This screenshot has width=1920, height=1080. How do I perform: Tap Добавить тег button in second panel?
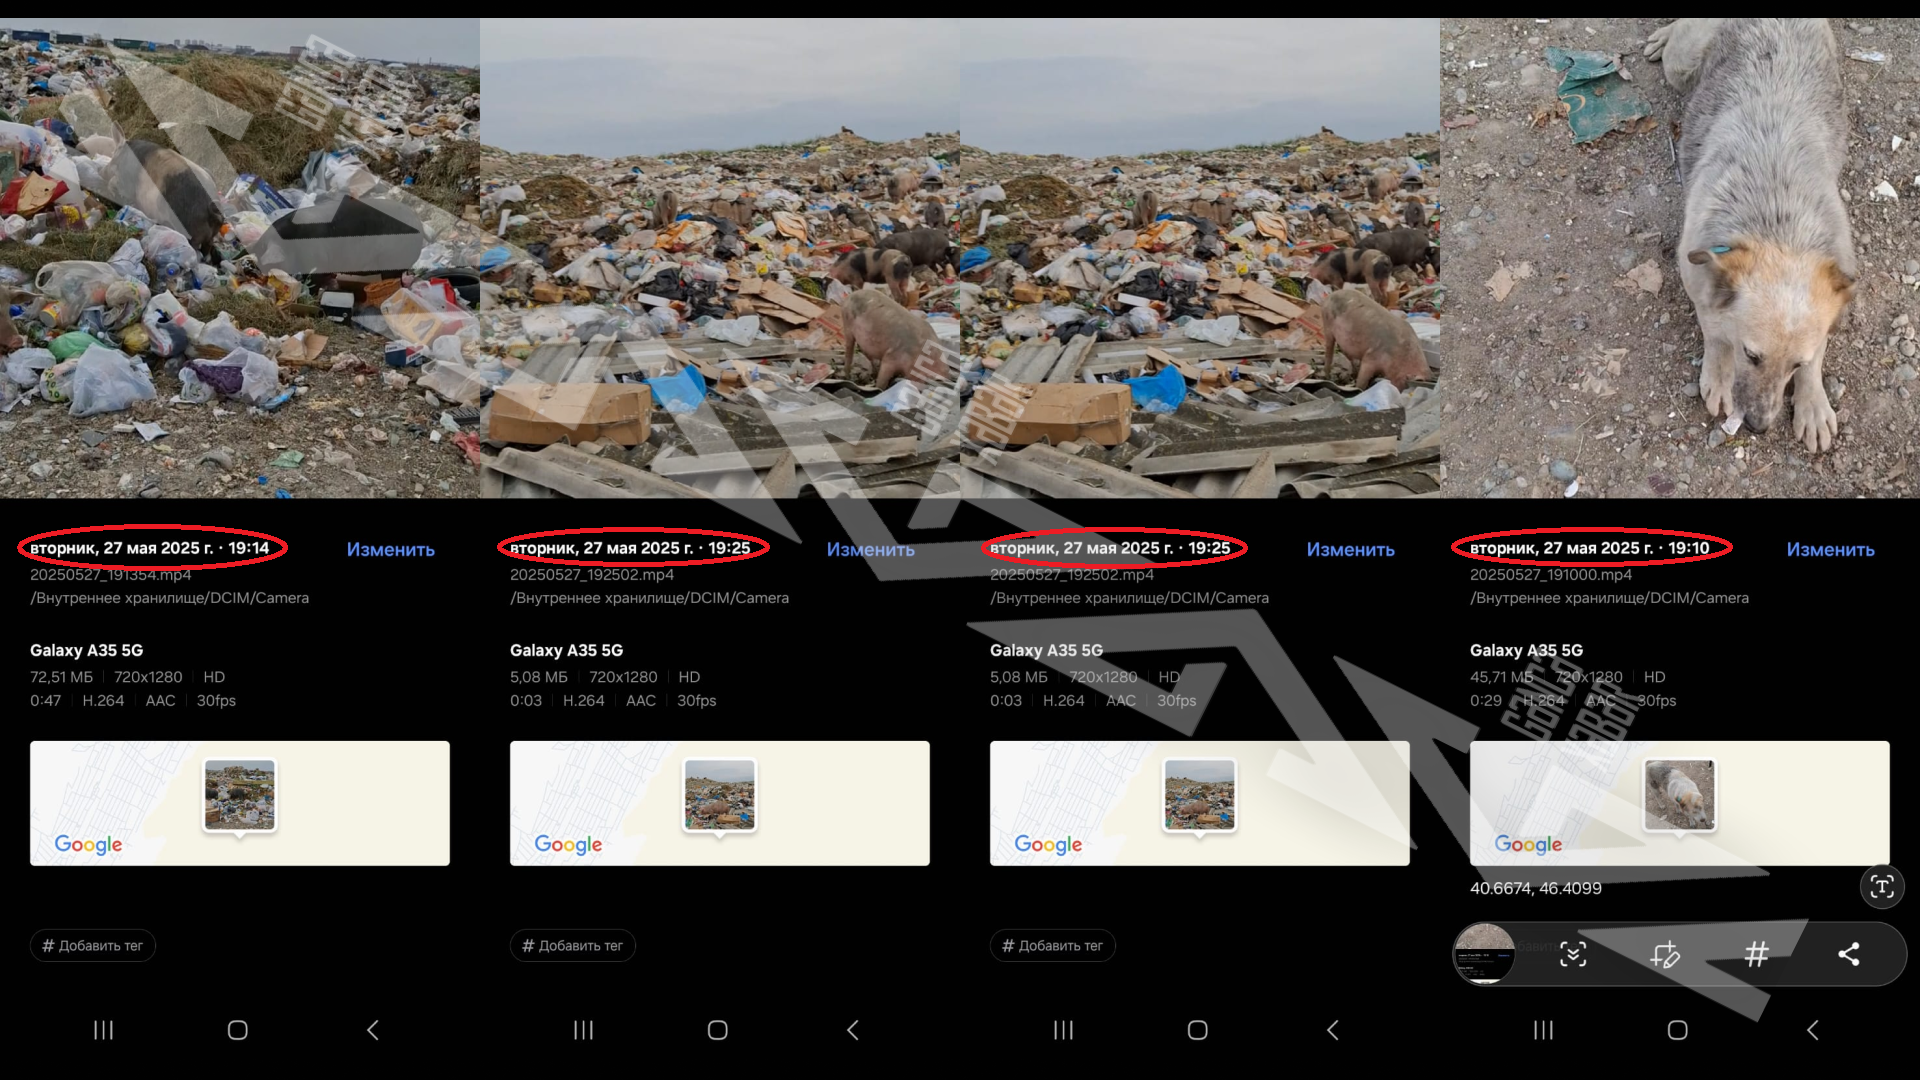(x=573, y=946)
